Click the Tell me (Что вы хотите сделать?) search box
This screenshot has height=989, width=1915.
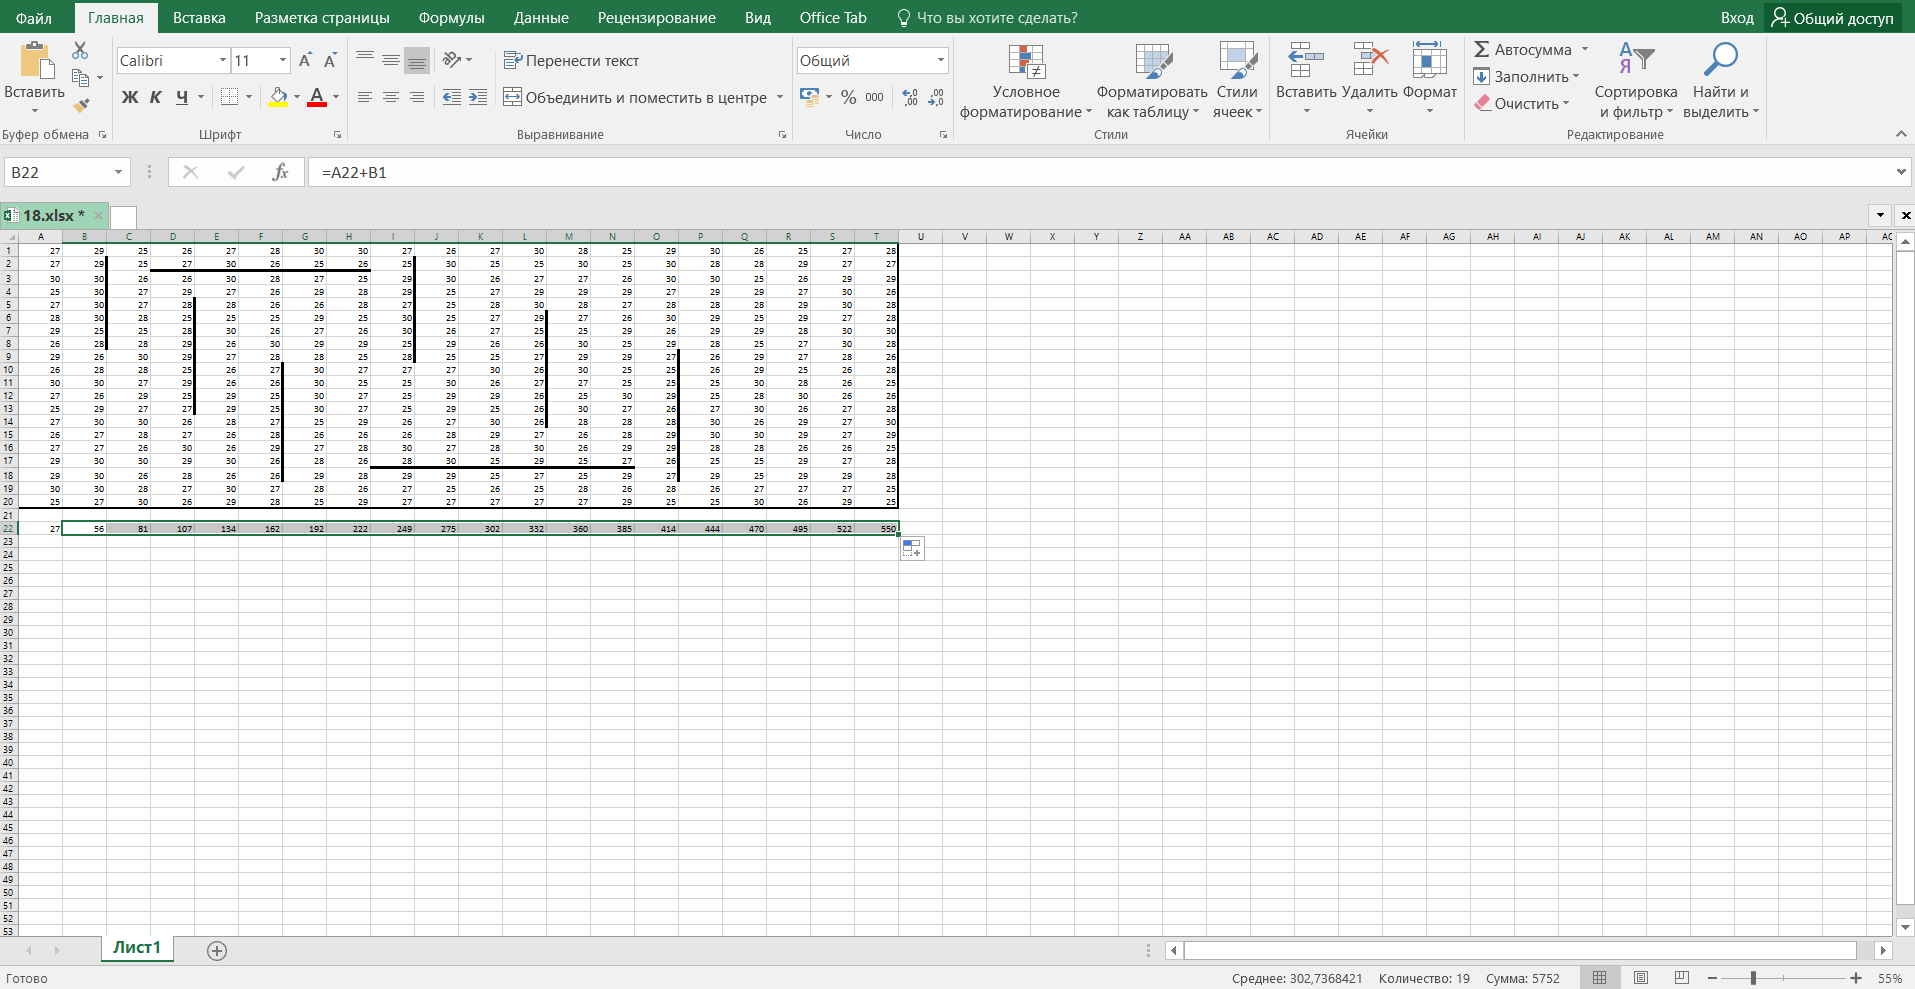987,17
